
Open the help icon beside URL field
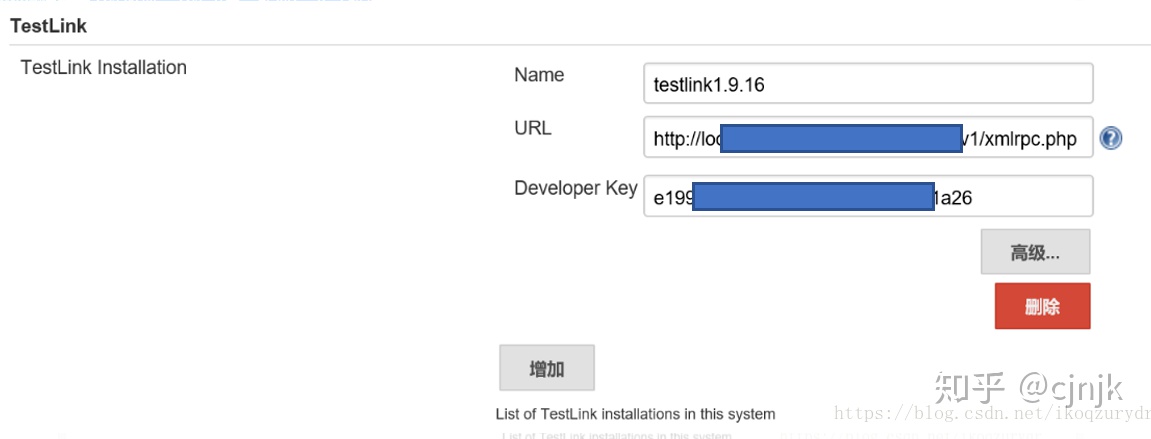1111,138
